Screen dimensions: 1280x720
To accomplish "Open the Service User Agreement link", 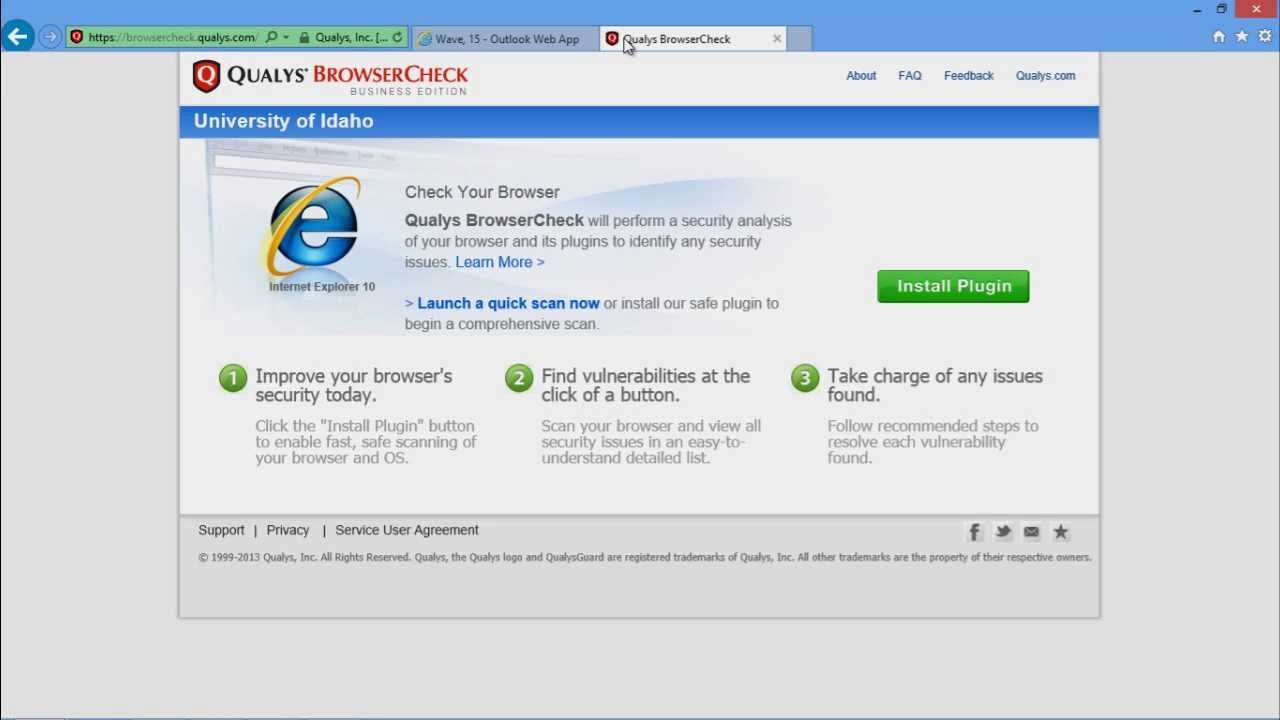I will (x=407, y=530).
